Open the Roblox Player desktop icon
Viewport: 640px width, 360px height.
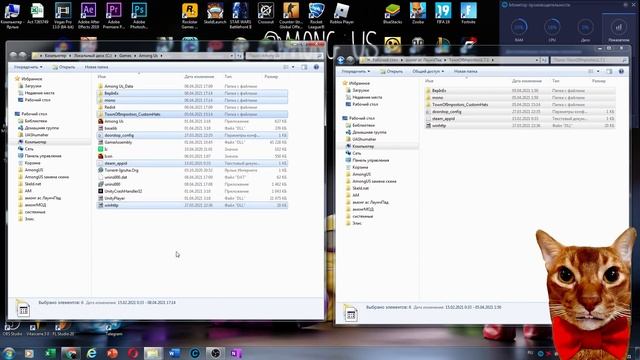point(342,13)
